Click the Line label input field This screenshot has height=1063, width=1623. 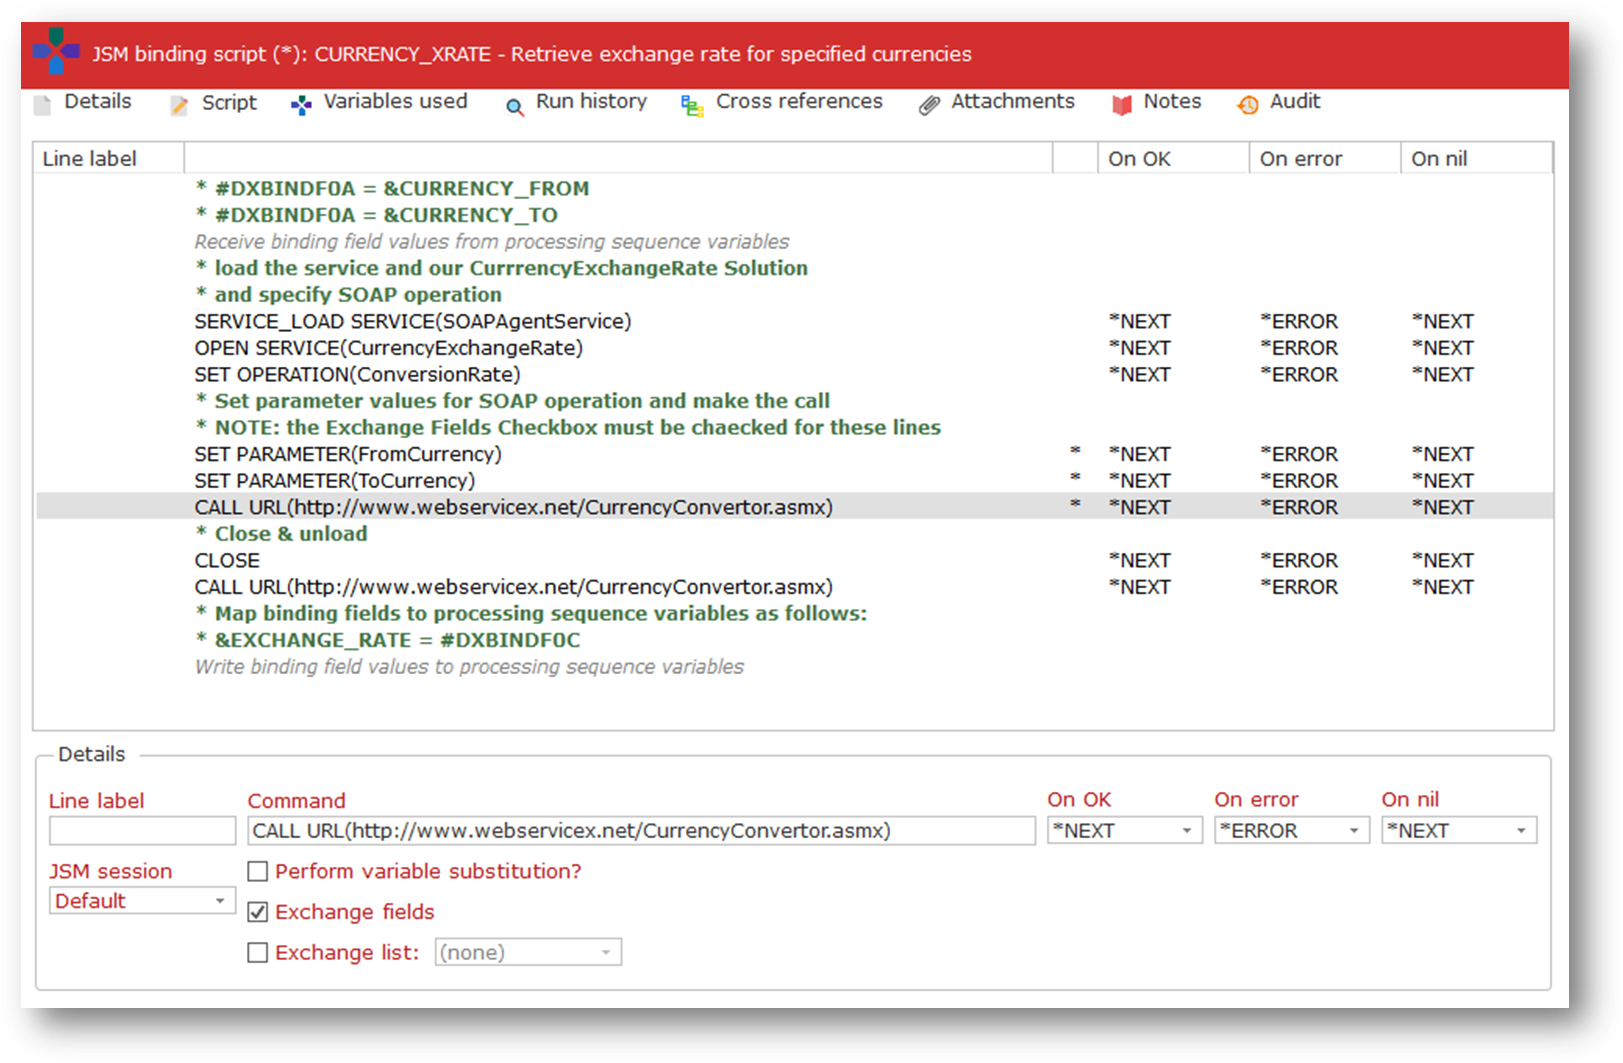(x=142, y=831)
